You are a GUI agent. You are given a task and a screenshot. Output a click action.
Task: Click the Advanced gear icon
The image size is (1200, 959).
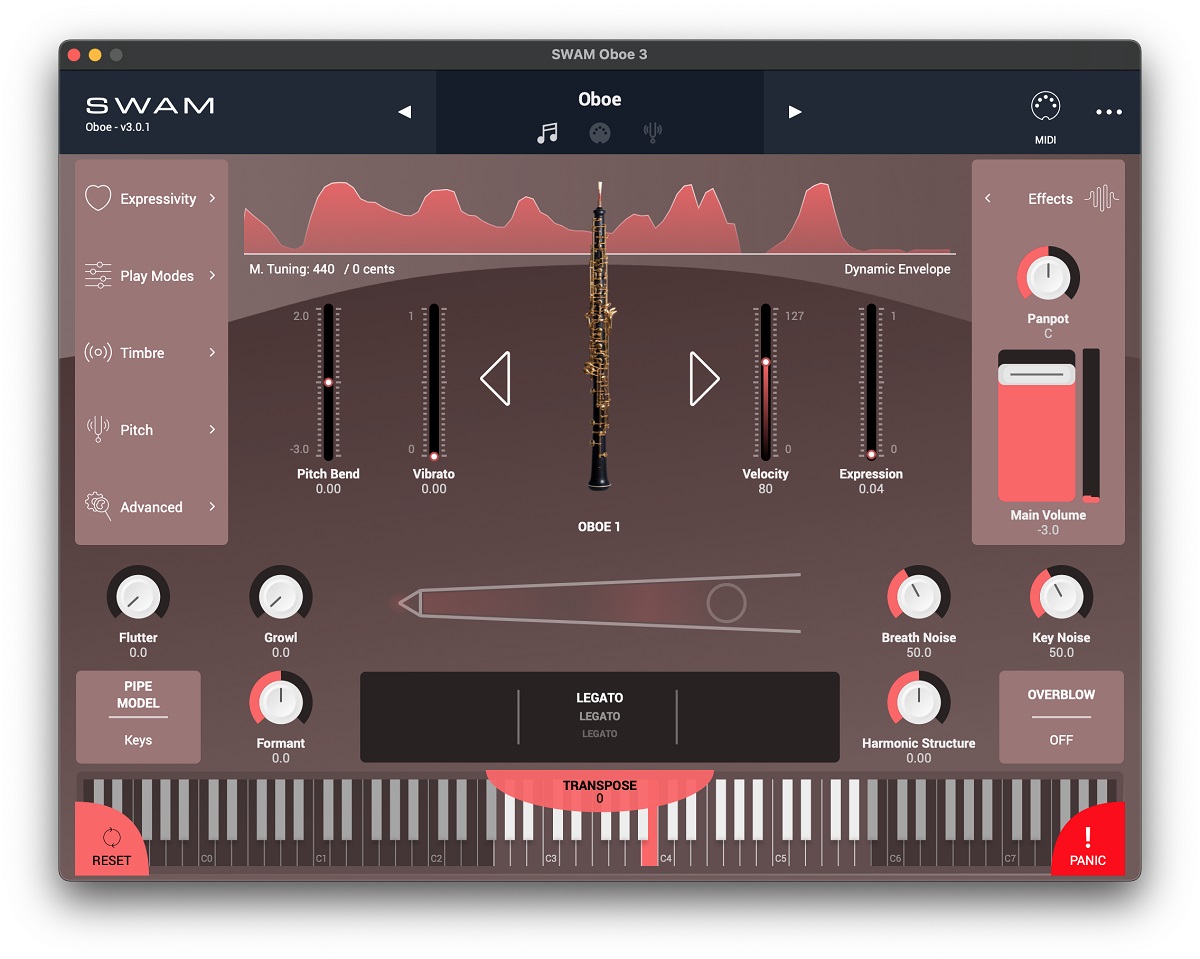(x=98, y=506)
